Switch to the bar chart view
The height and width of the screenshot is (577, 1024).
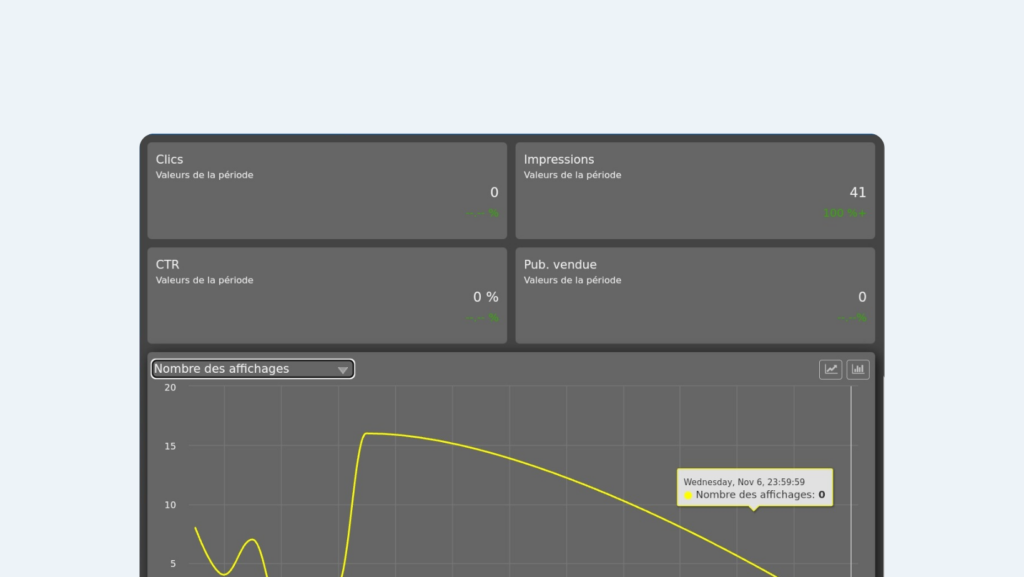(x=858, y=369)
